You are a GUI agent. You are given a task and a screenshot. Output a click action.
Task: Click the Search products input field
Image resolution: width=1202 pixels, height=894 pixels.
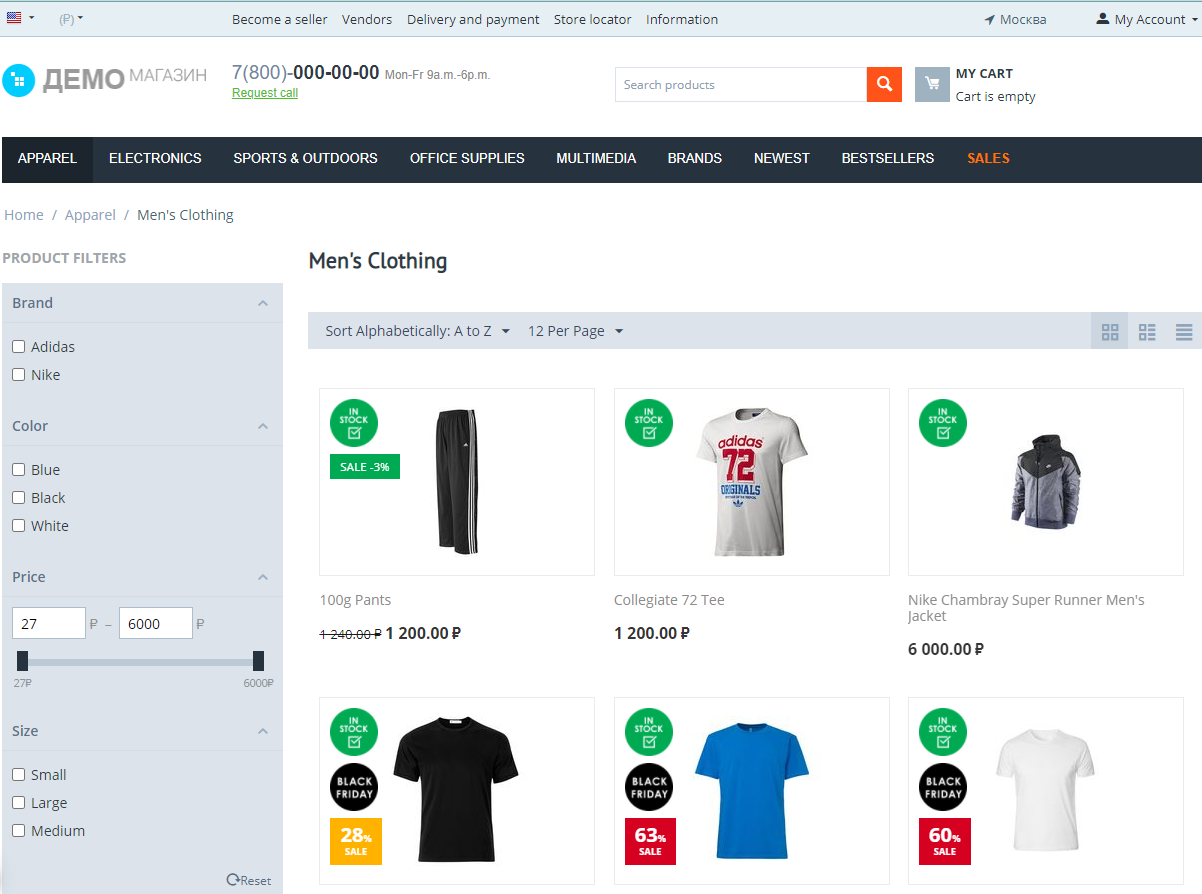[740, 85]
